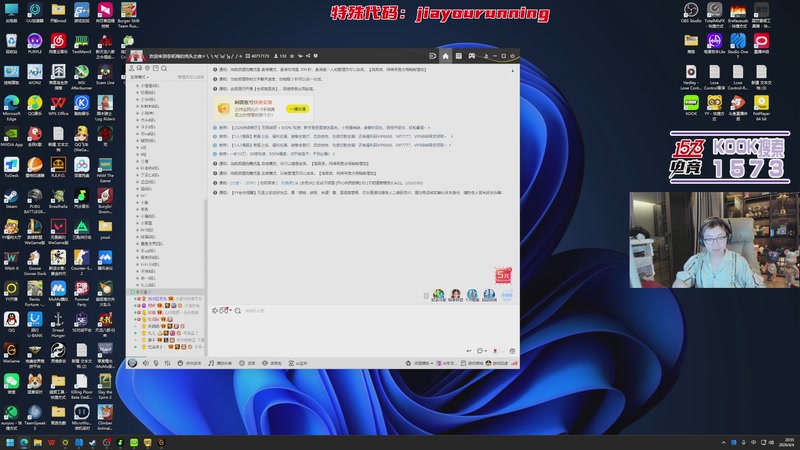Open the gamepad games icon in YY title bar

[472, 56]
